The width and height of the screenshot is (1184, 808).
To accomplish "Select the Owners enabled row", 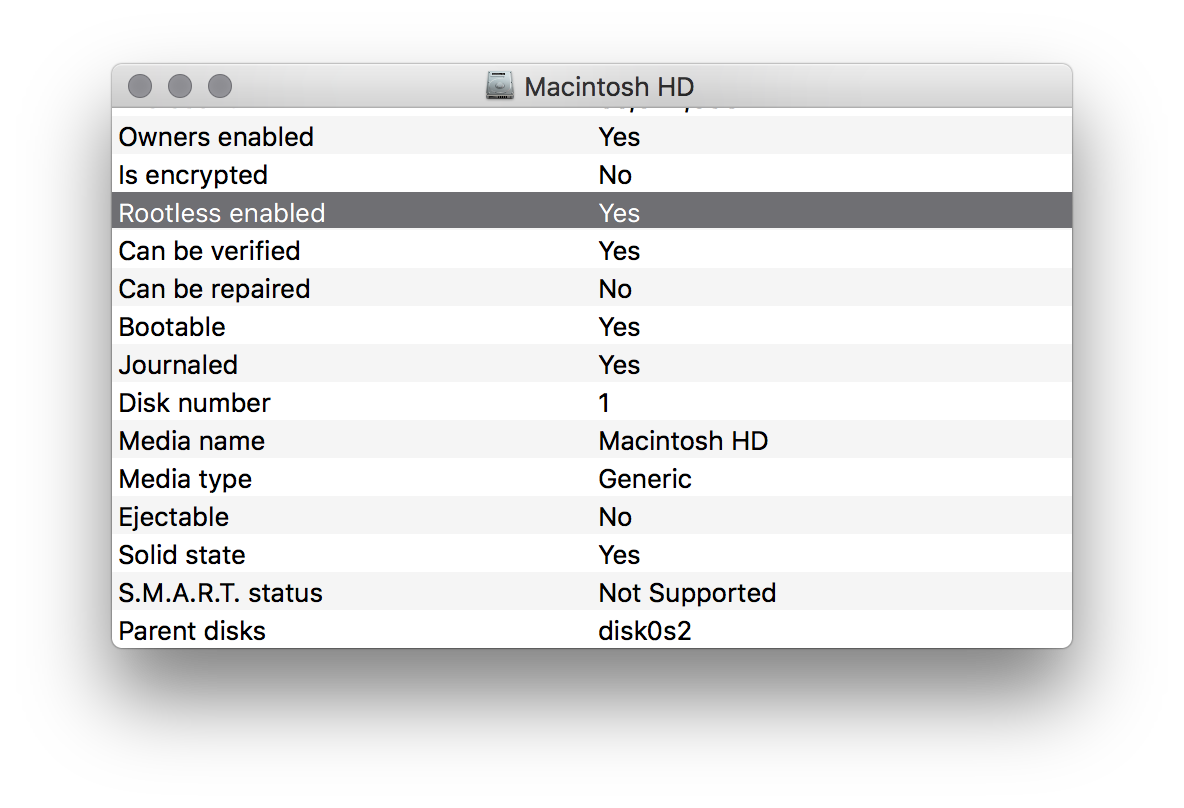I will (592, 137).
